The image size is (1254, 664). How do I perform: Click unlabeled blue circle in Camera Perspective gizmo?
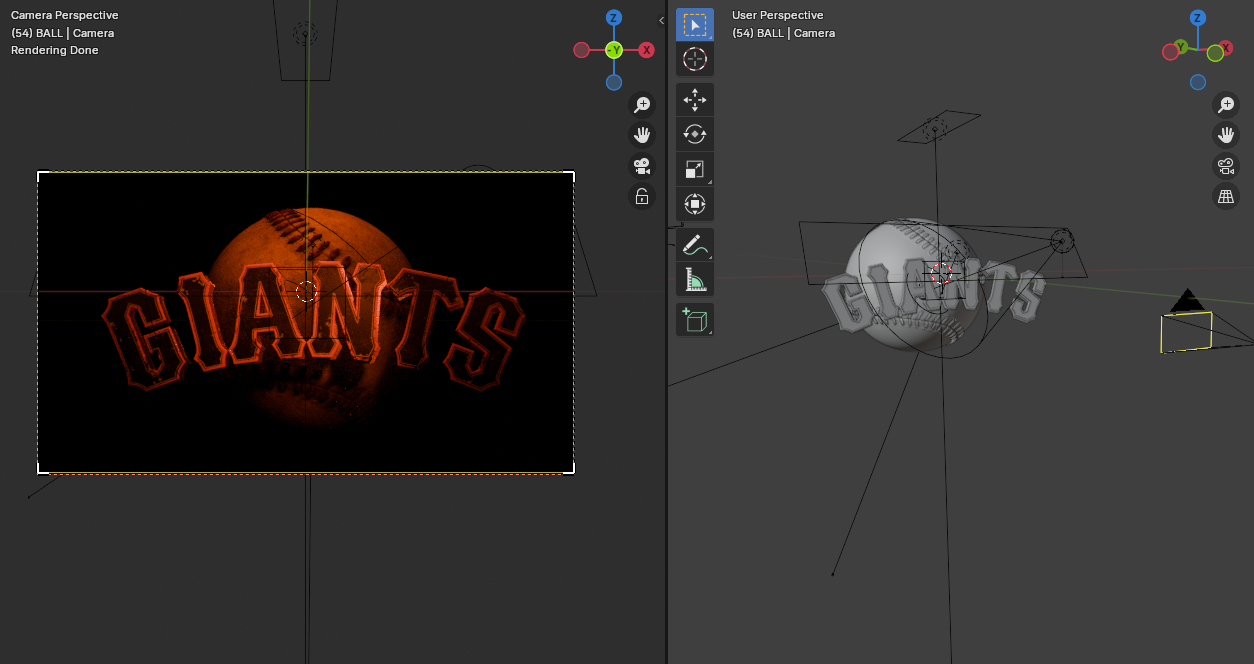614,82
